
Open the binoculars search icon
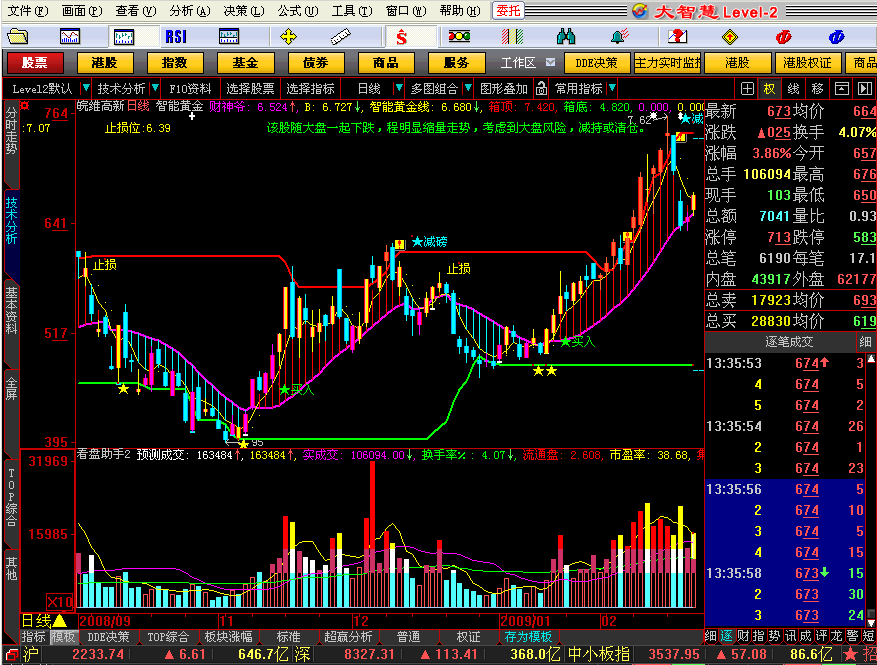click(565, 37)
